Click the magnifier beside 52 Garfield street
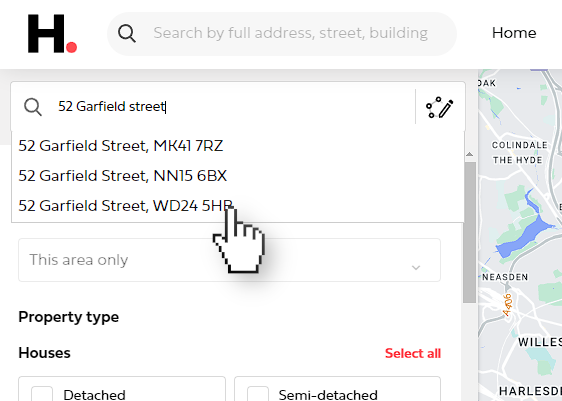The image size is (562, 401). pos(33,107)
